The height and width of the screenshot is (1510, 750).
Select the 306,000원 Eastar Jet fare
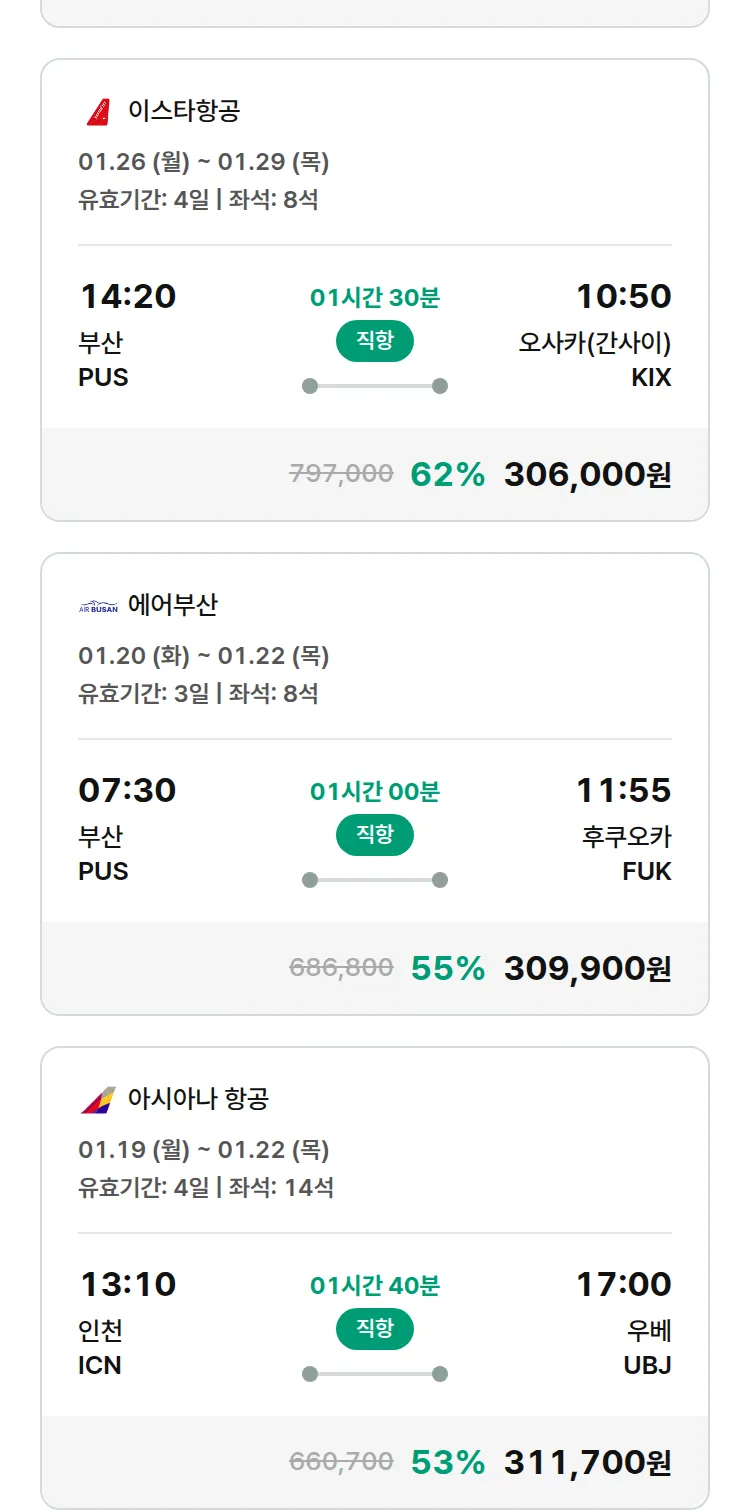point(587,474)
